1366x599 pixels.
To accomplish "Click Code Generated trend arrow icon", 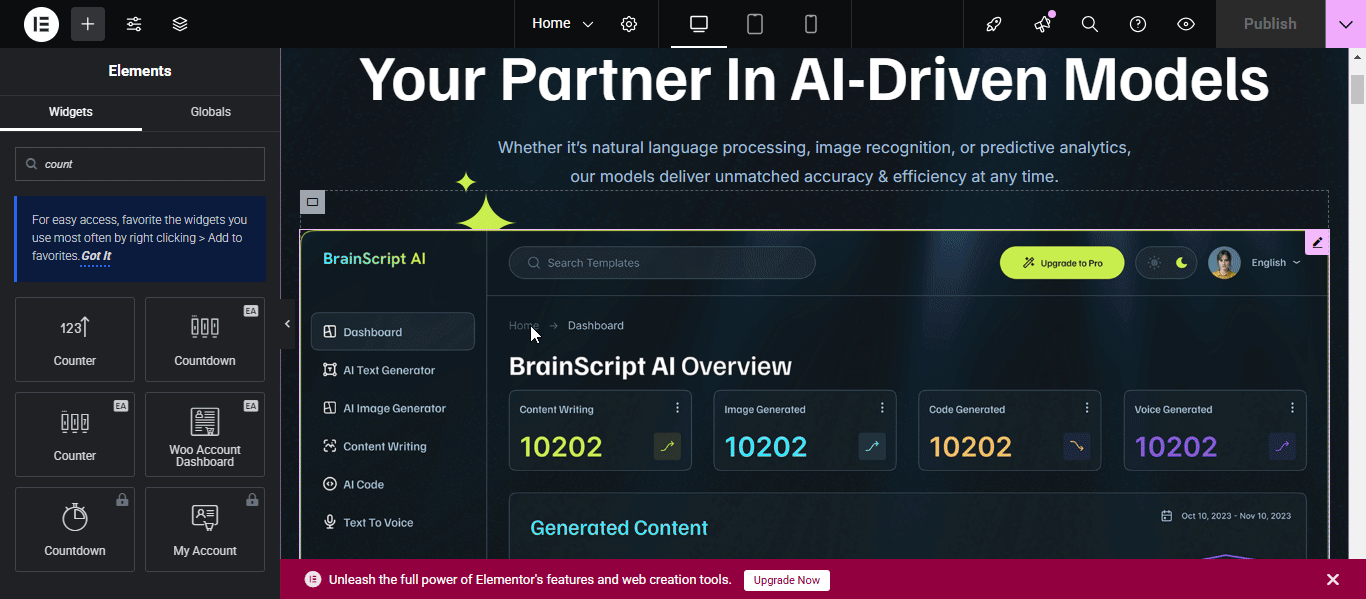I will (x=1077, y=446).
